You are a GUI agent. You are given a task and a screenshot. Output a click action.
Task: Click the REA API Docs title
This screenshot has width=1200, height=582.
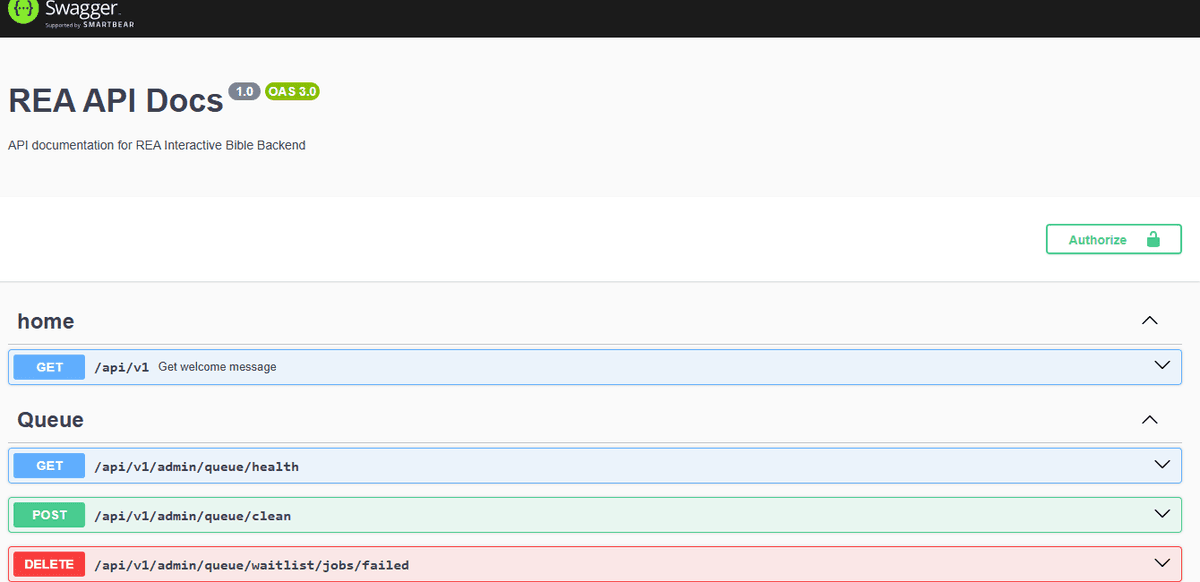tap(116, 101)
